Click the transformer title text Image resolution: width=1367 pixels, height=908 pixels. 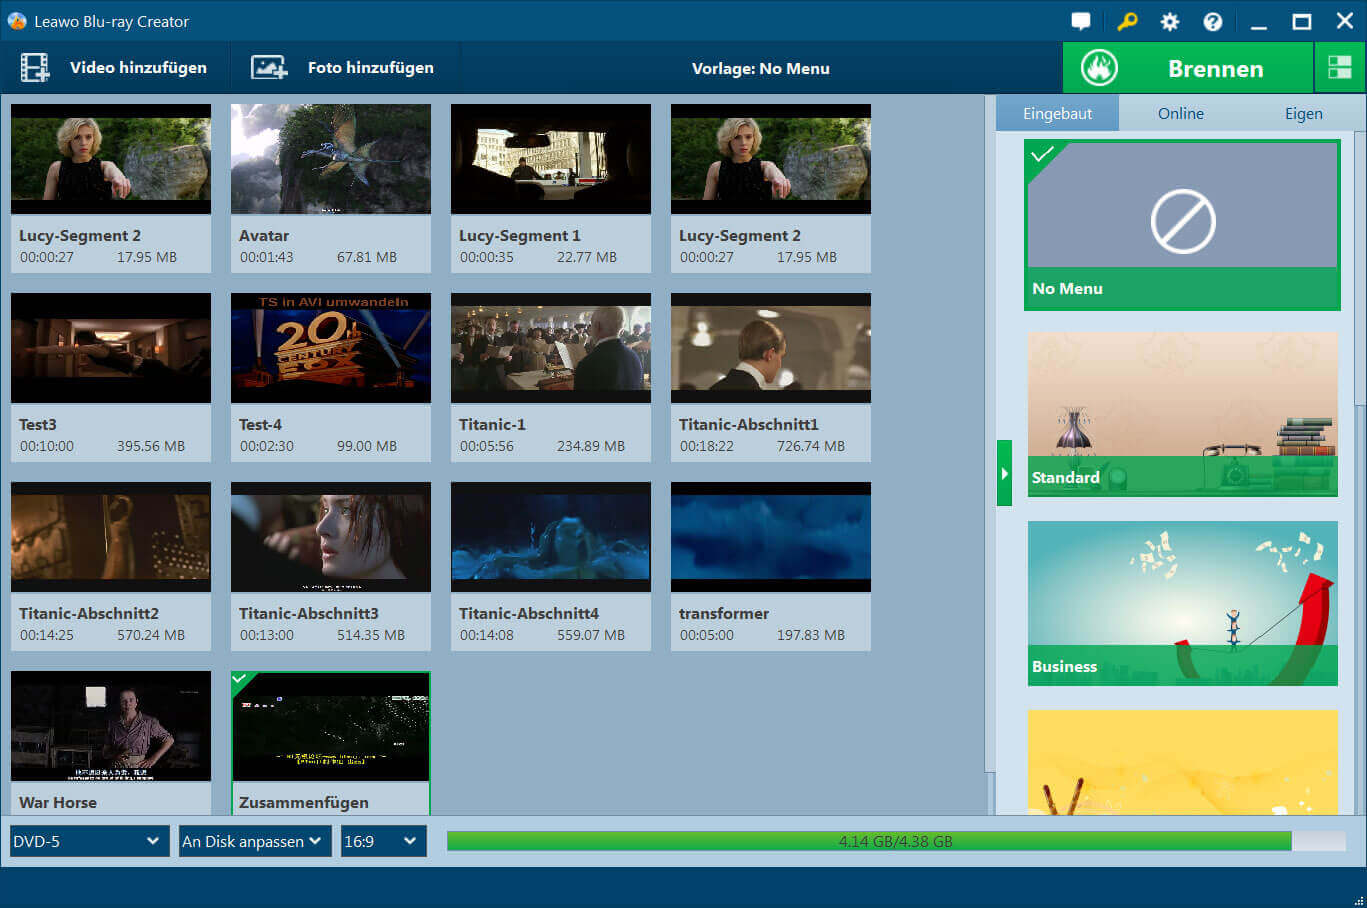(724, 613)
